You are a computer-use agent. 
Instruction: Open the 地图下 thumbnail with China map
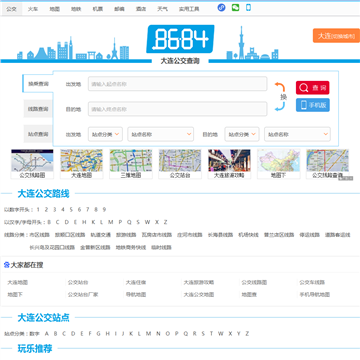coord(278,164)
